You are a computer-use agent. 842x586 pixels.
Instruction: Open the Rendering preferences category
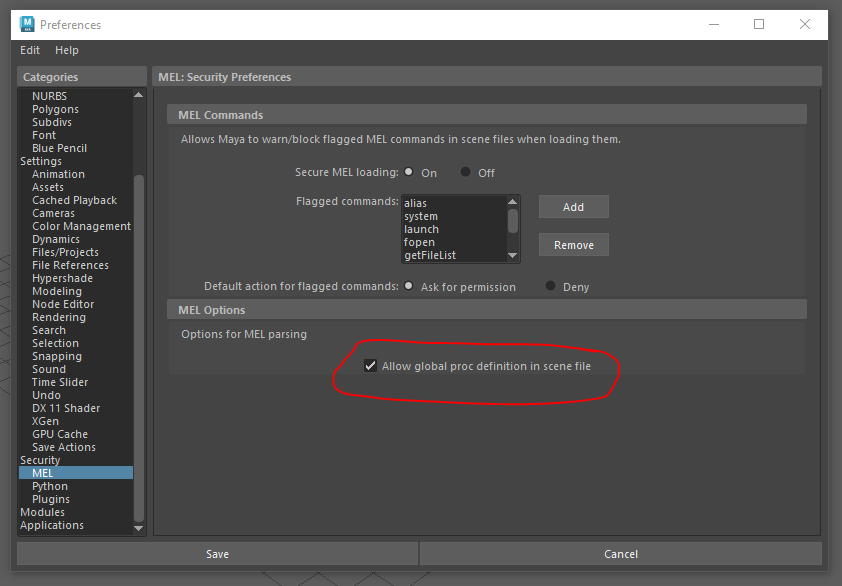[59, 316]
